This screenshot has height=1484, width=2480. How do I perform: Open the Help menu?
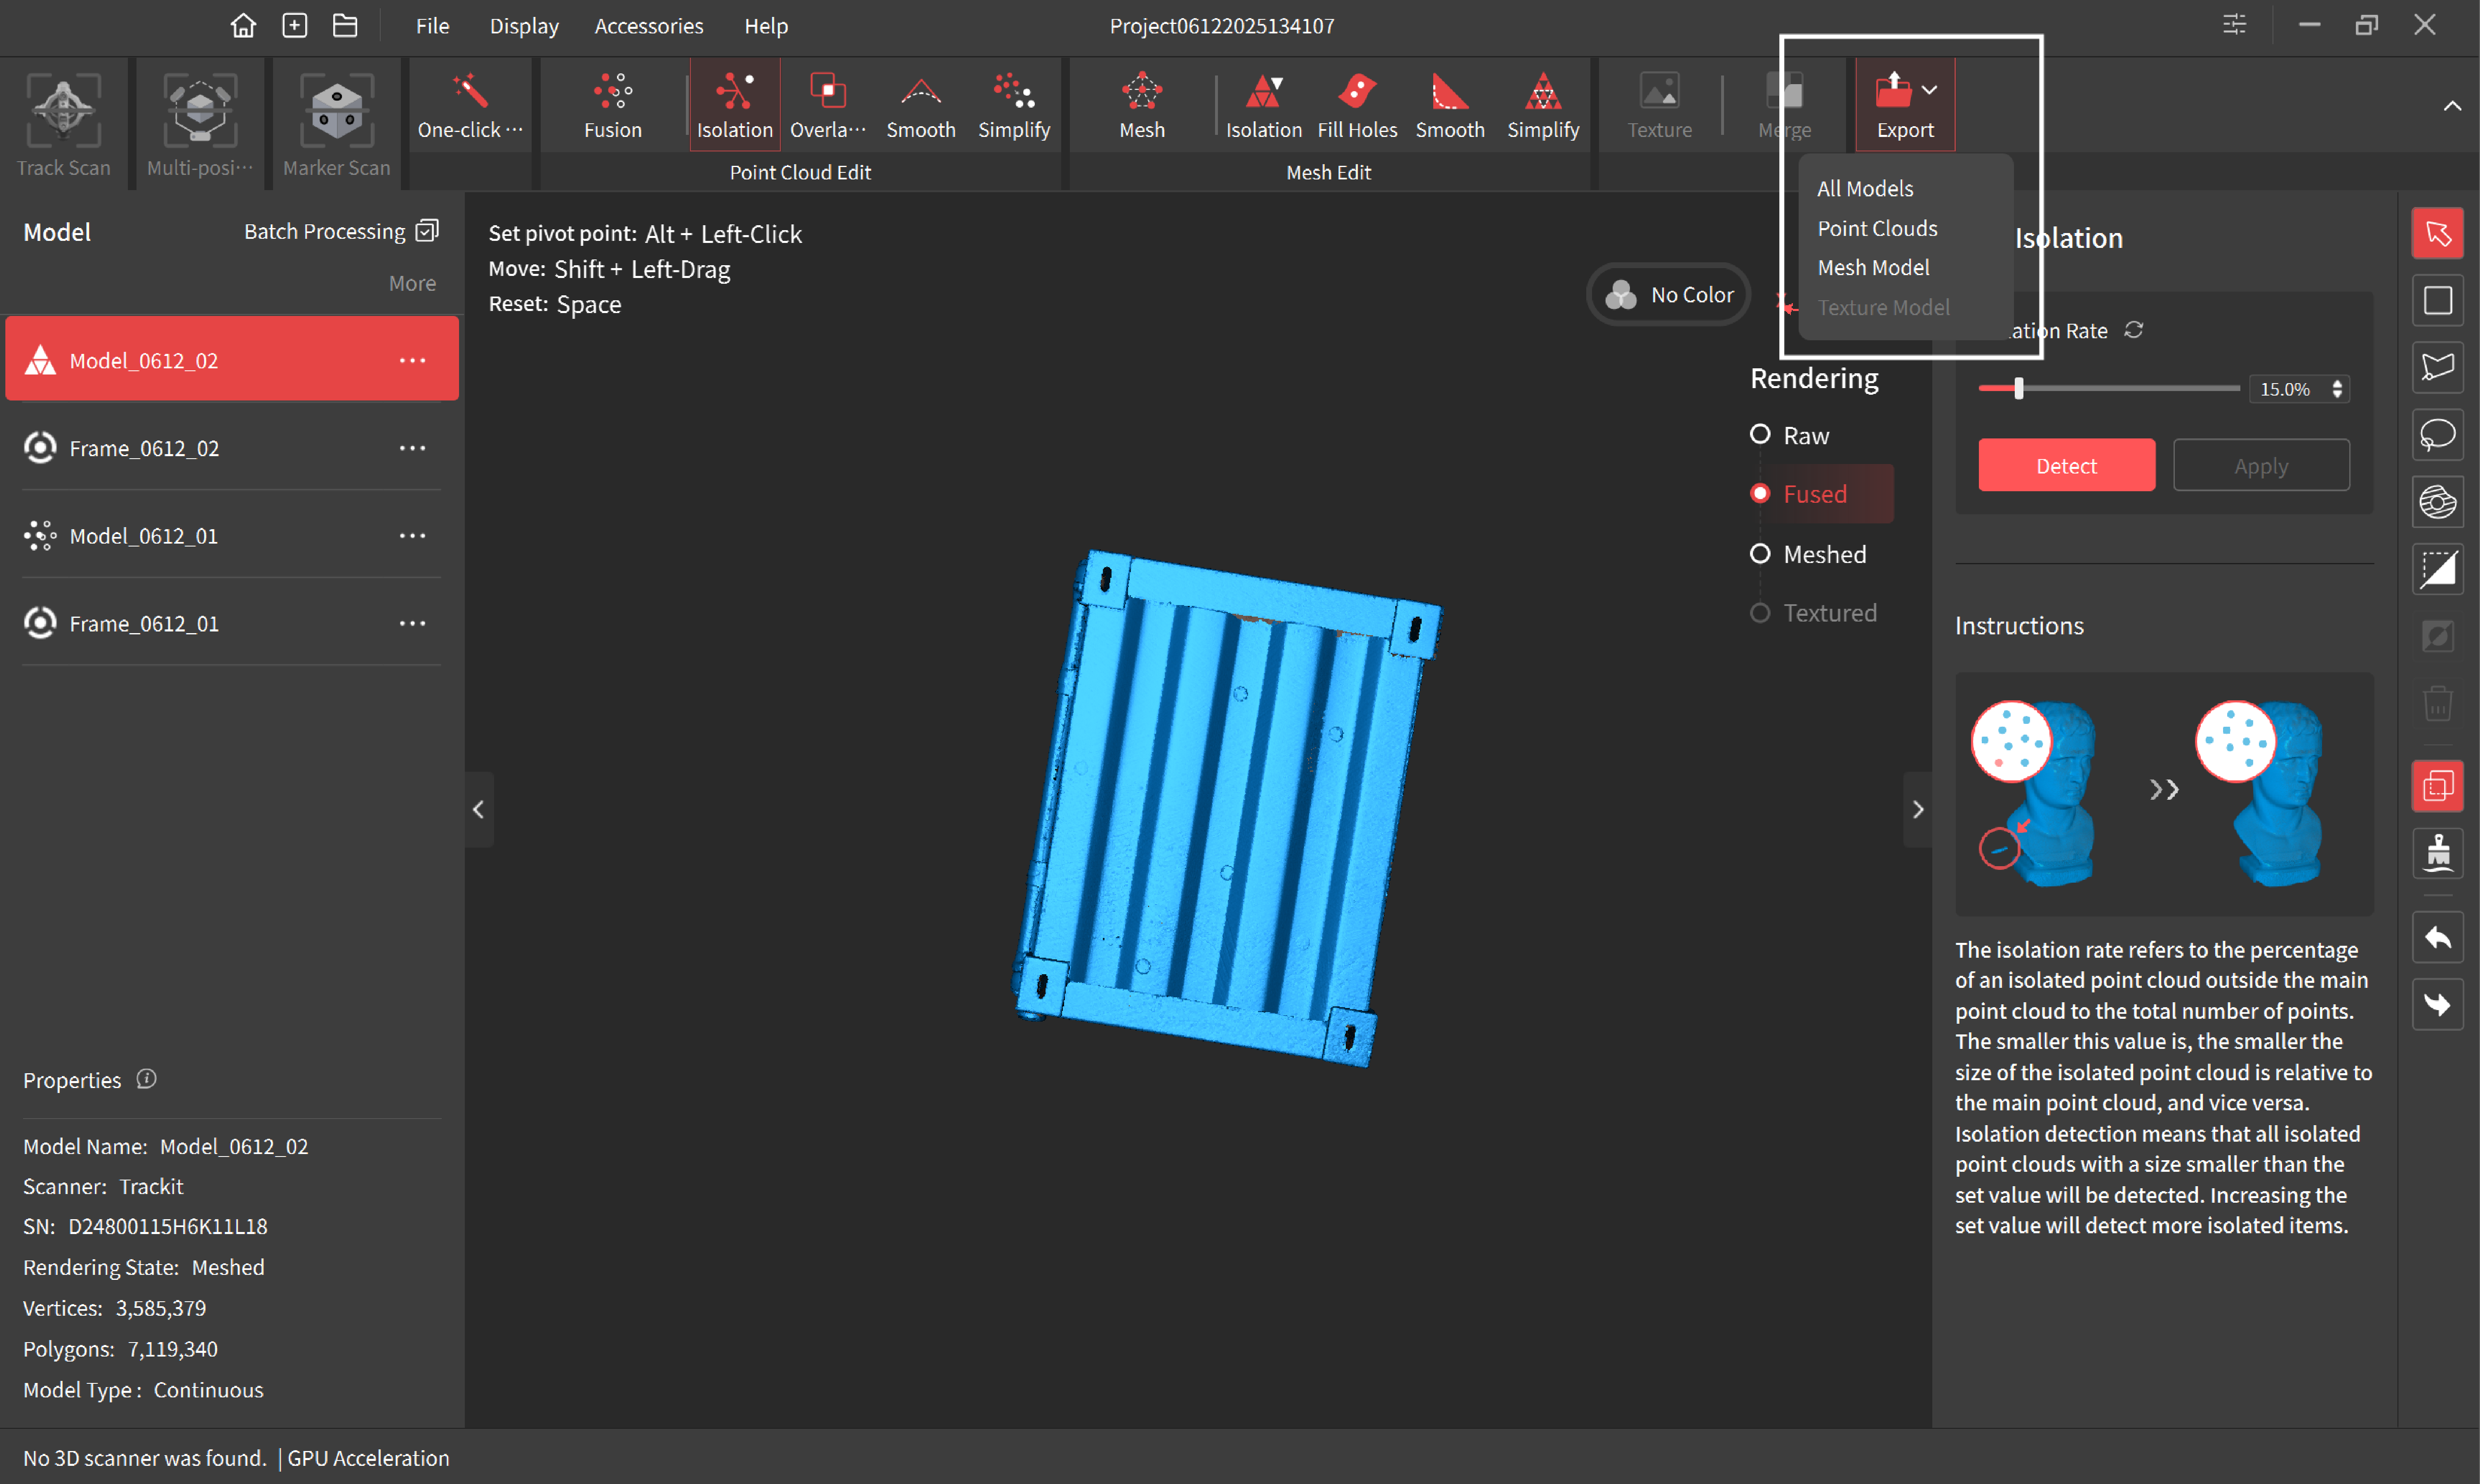765,26
